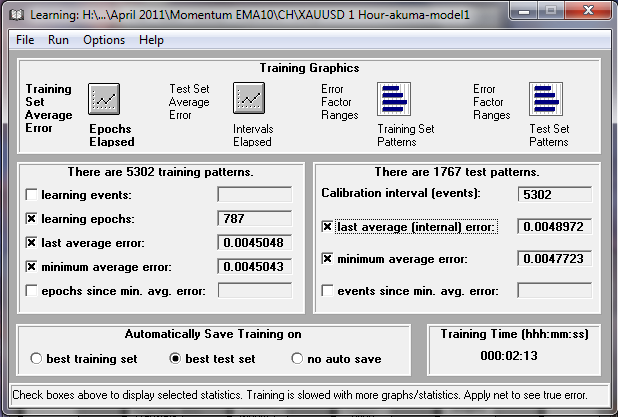Open the Training Set Average Error graph icon
Image resolution: width=618 pixels, height=417 pixels.
point(104,99)
